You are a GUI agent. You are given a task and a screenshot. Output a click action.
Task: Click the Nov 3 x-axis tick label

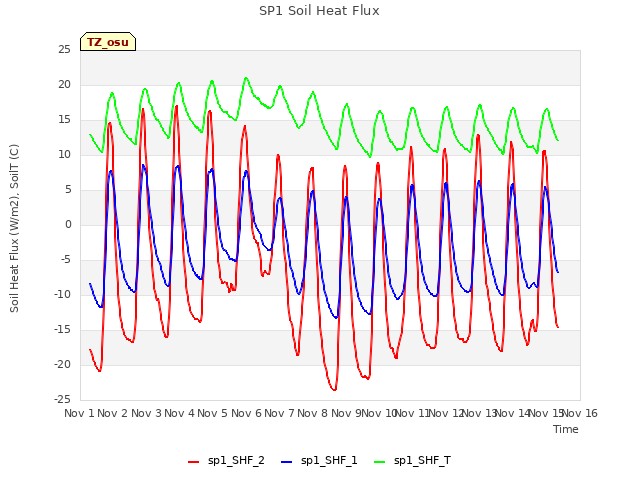coord(146,413)
